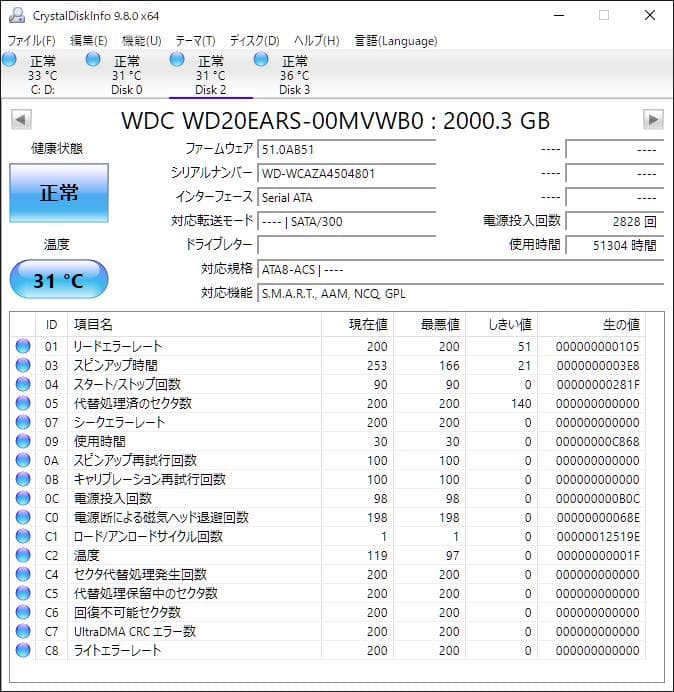Click the 対応機能 field S.M.A.R.T., AAM, NCQ, GPL
The width and height of the screenshot is (674, 692).
461,293
